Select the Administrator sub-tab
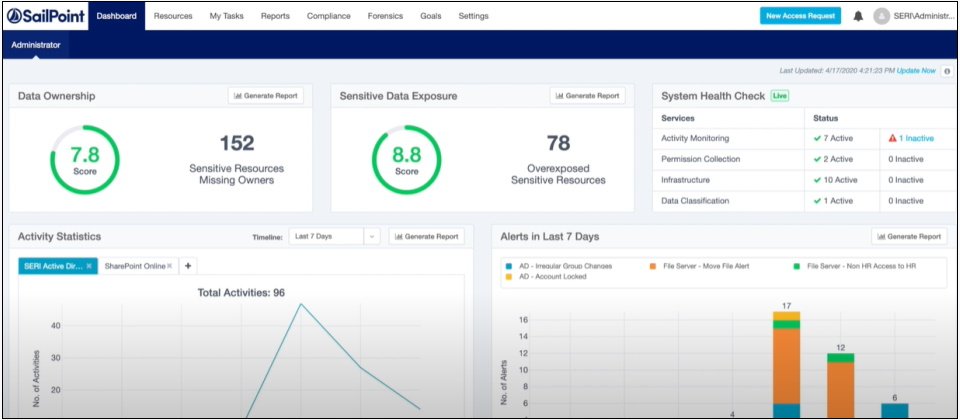This screenshot has height=420, width=960. pyautogui.click(x=36, y=45)
